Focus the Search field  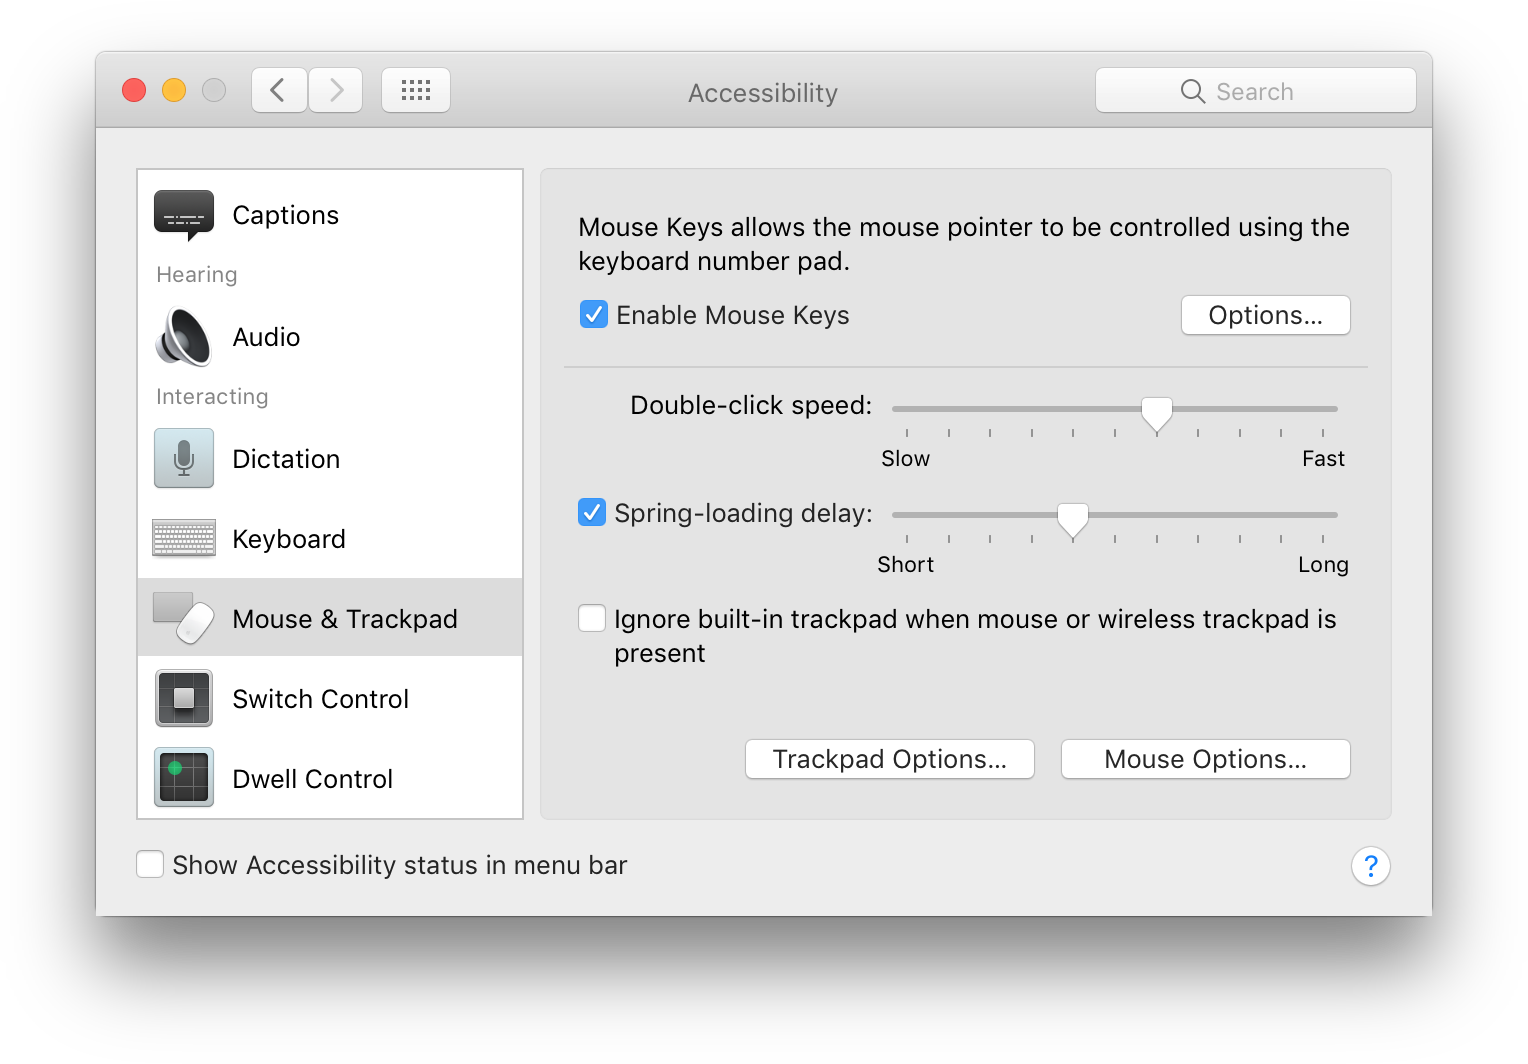pos(1255,91)
